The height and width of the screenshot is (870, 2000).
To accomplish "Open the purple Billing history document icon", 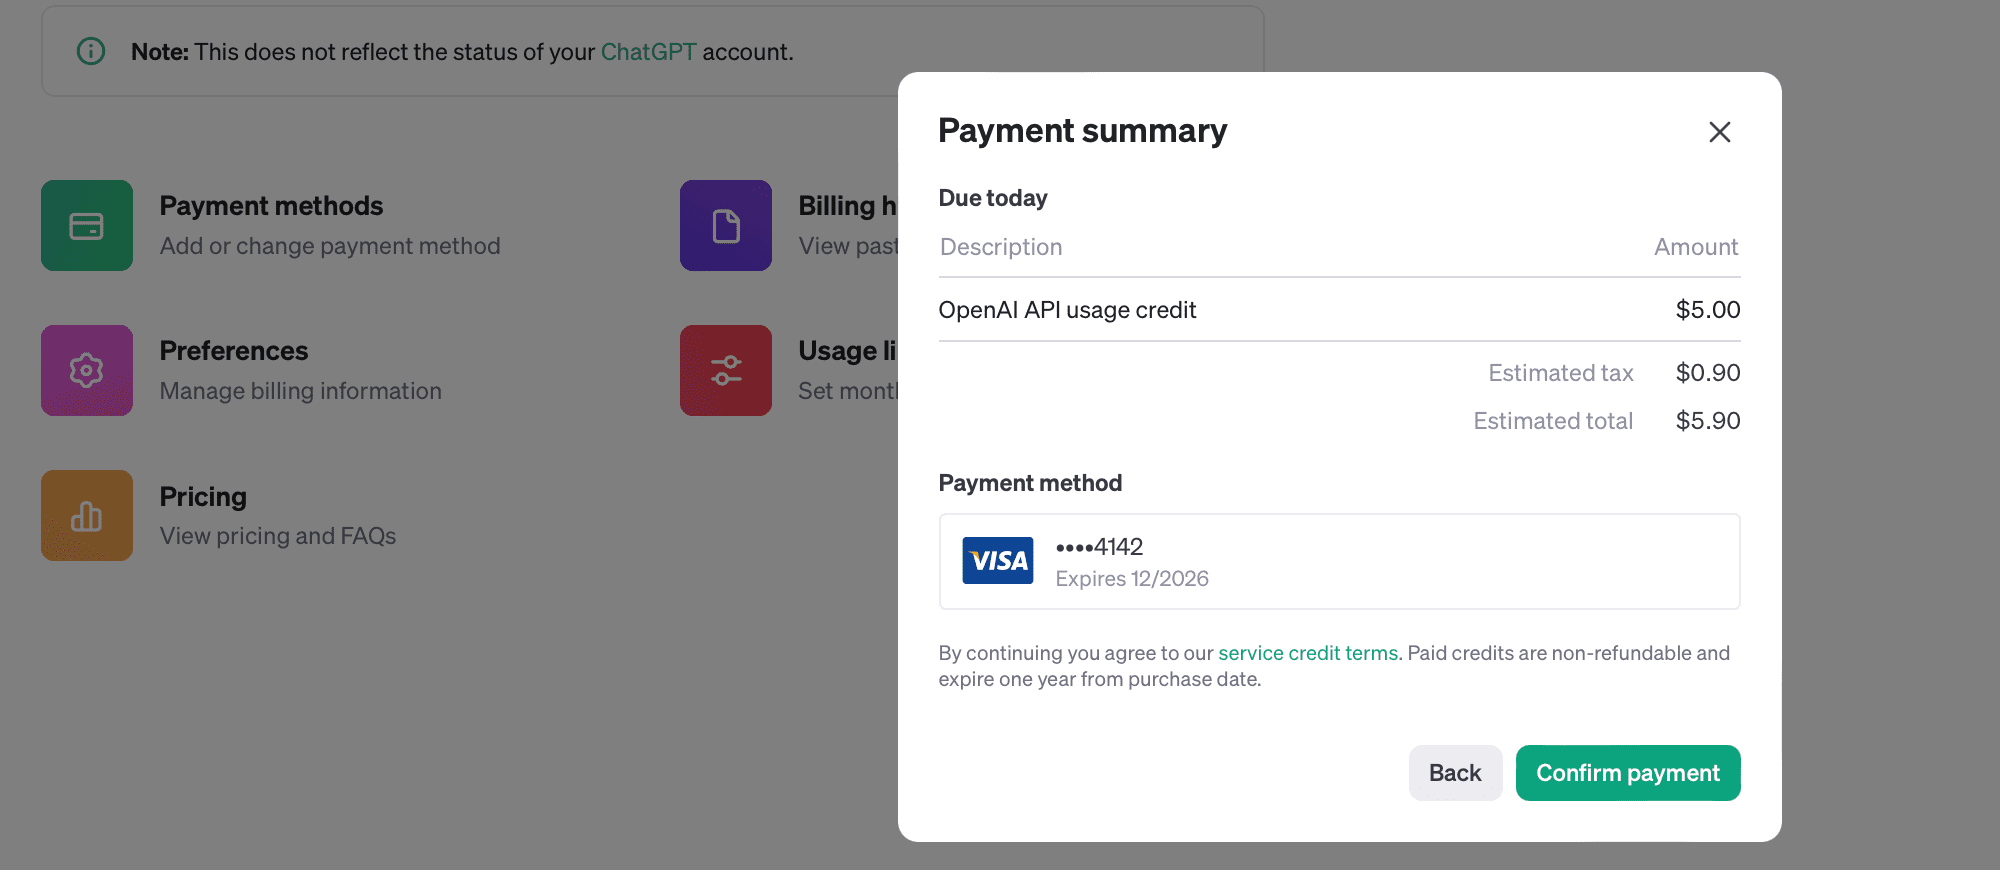I will point(726,225).
